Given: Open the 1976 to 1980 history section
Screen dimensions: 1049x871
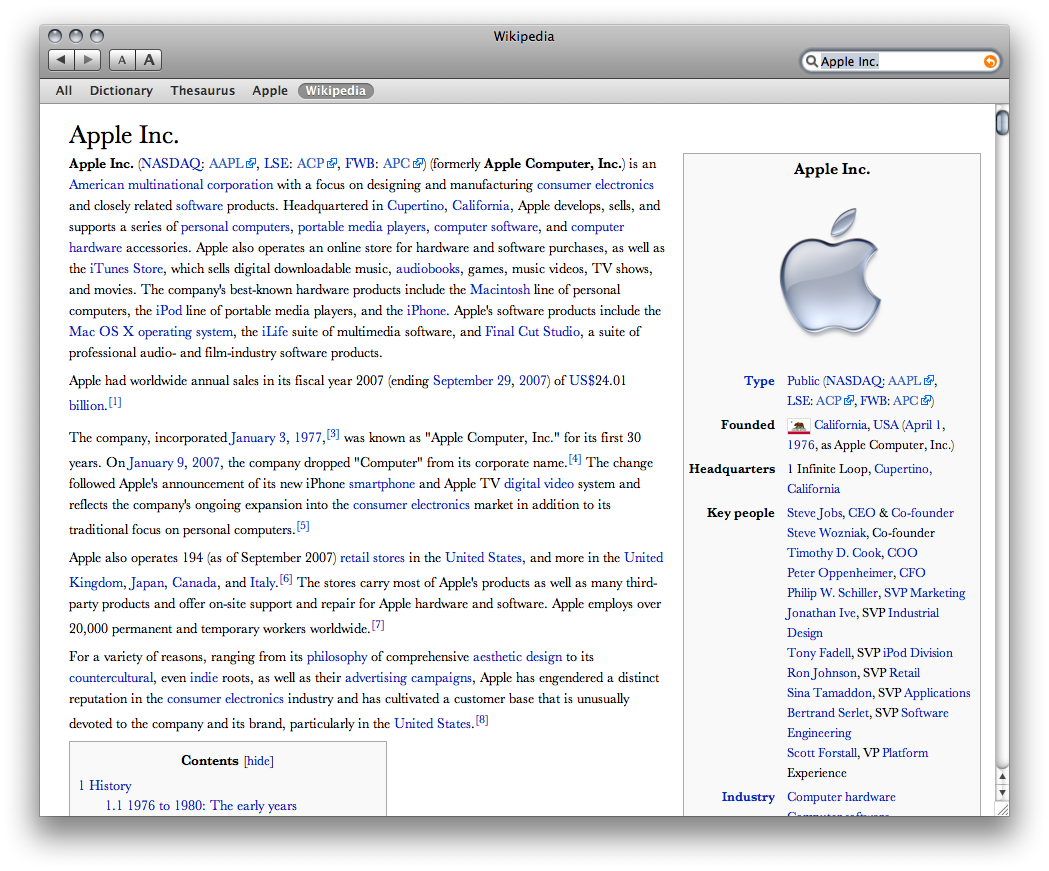Looking at the screenshot, I should pyautogui.click(x=201, y=805).
